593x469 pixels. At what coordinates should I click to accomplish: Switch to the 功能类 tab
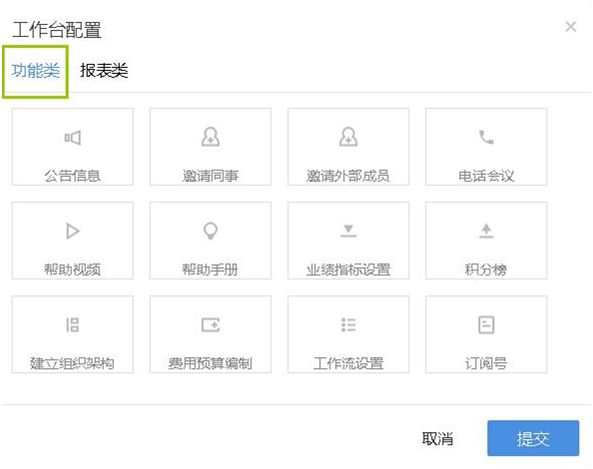(x=36, y=71)
